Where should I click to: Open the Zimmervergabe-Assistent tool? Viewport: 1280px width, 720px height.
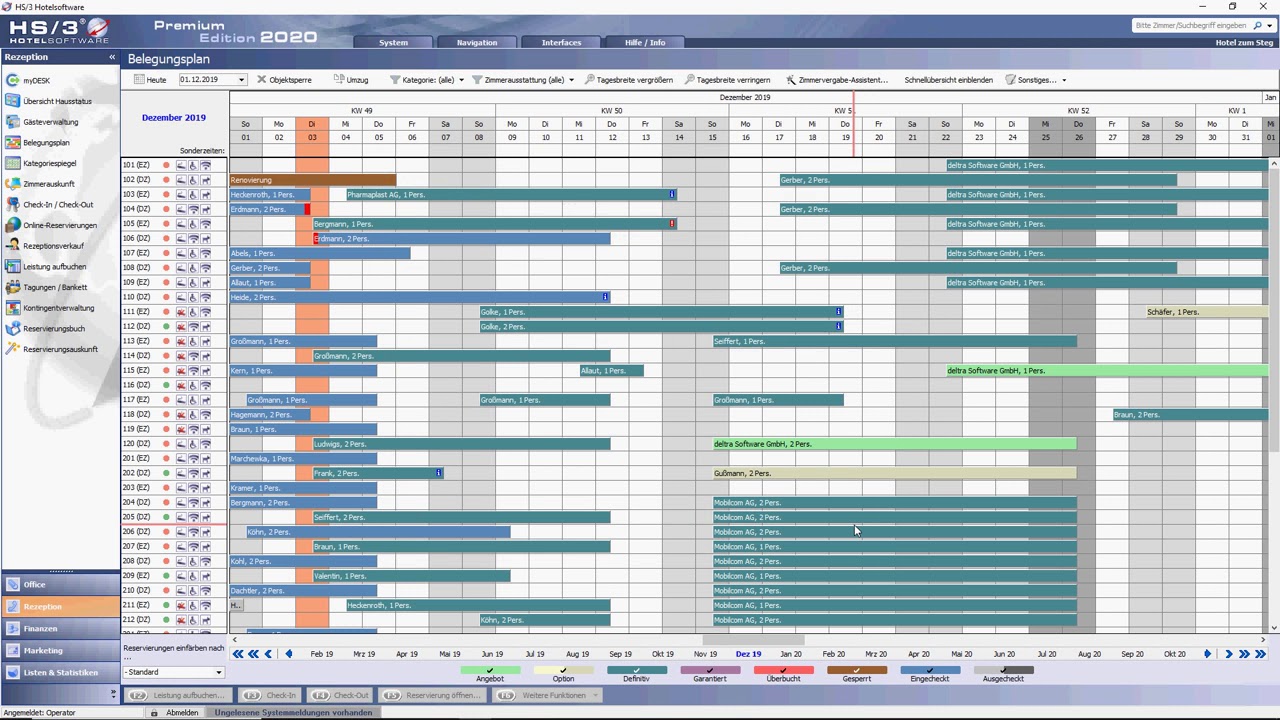(x=837, y=80)
